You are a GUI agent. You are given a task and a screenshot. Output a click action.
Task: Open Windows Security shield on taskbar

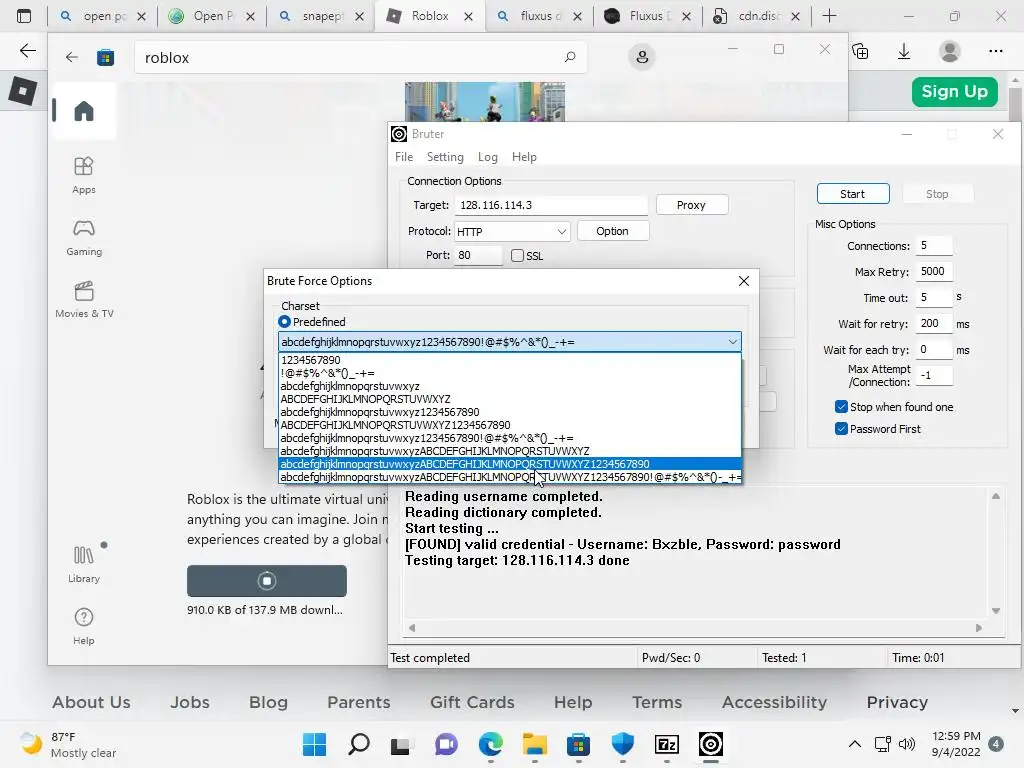(x=622, y=744)
